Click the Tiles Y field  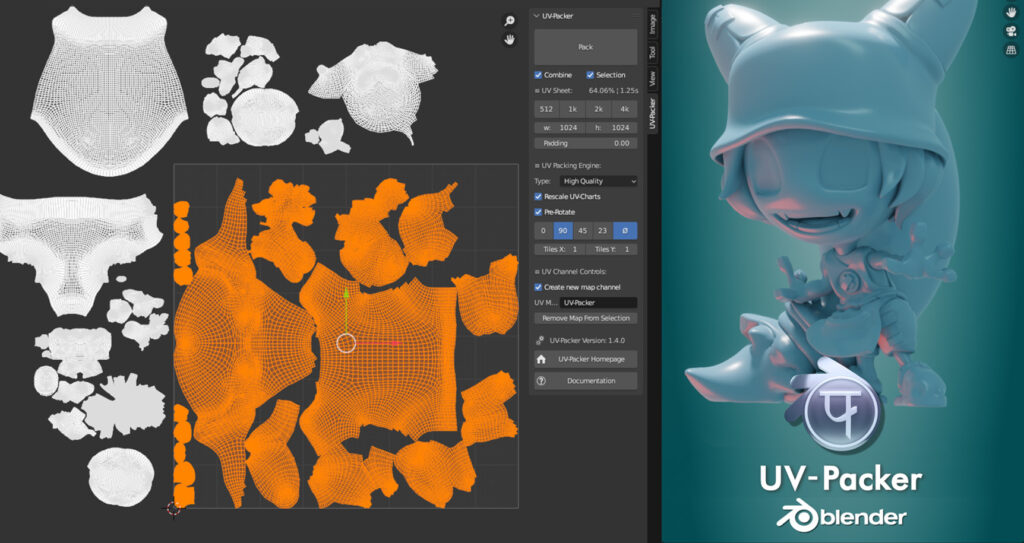pos(613,250)
